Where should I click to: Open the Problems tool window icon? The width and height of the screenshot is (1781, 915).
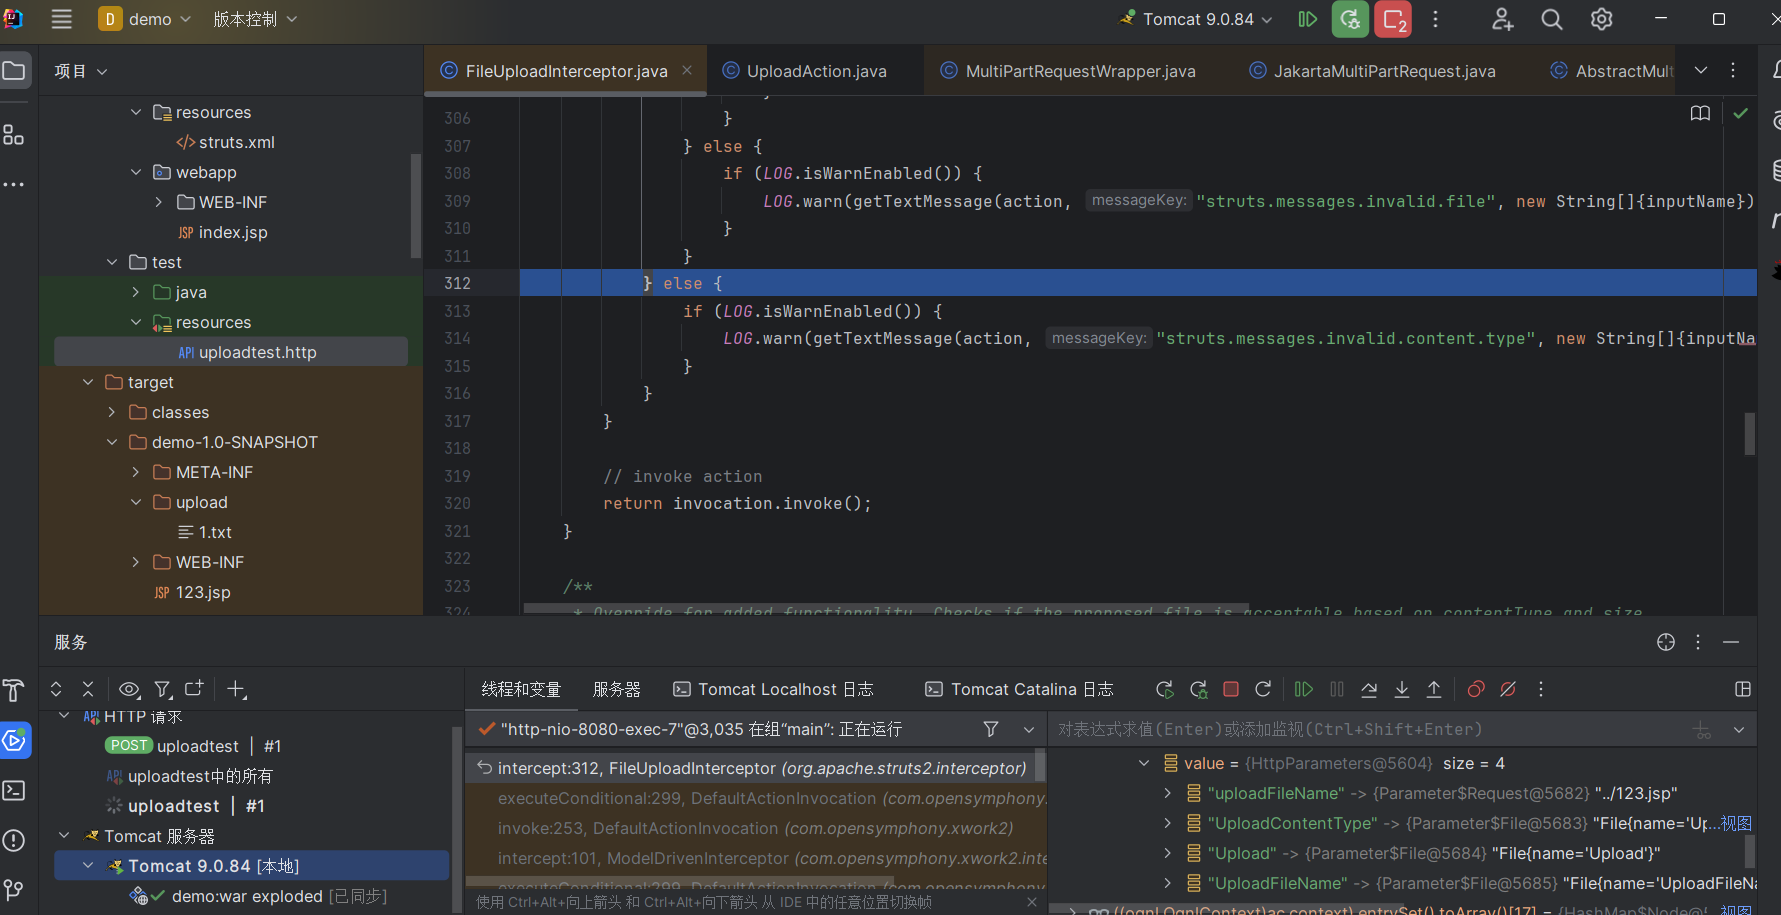point(14,840)
